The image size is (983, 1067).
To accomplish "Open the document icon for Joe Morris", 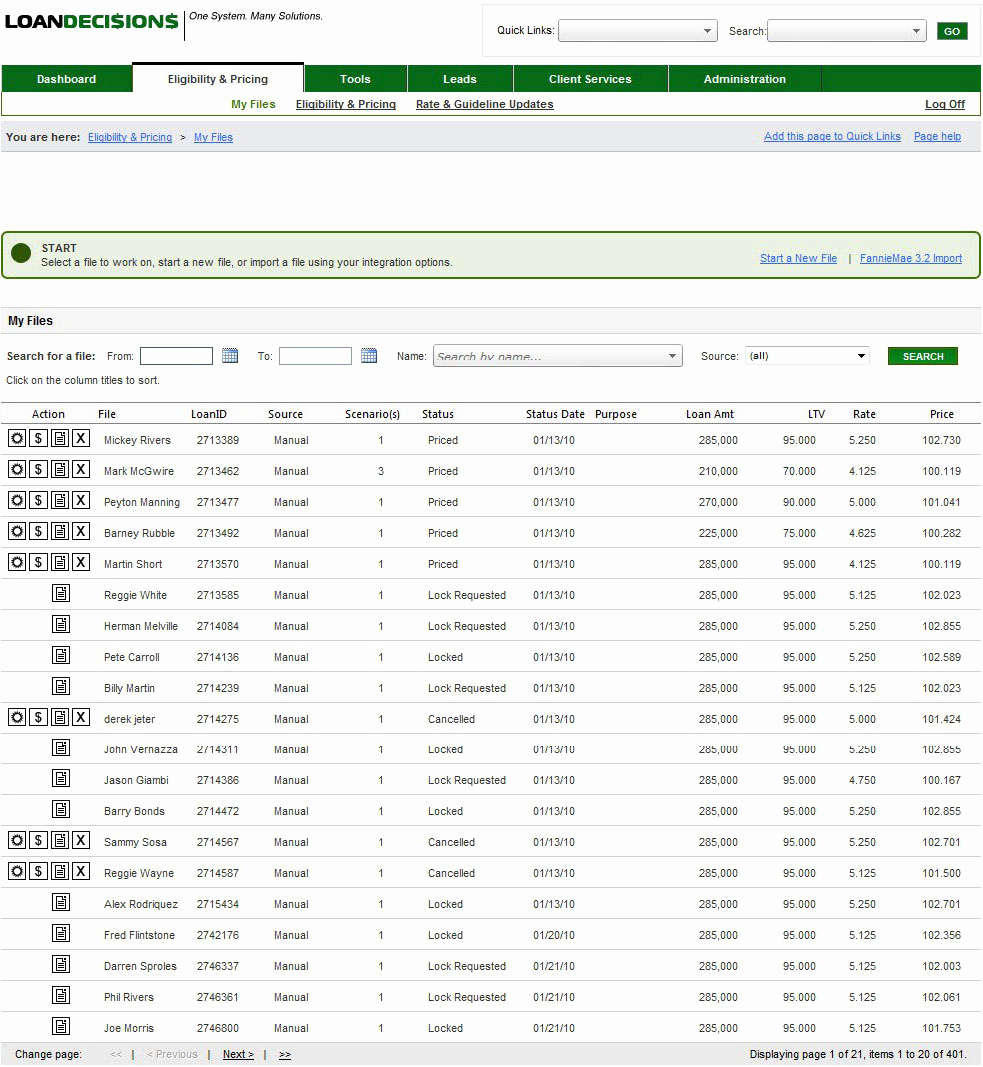I will 61,1027.
